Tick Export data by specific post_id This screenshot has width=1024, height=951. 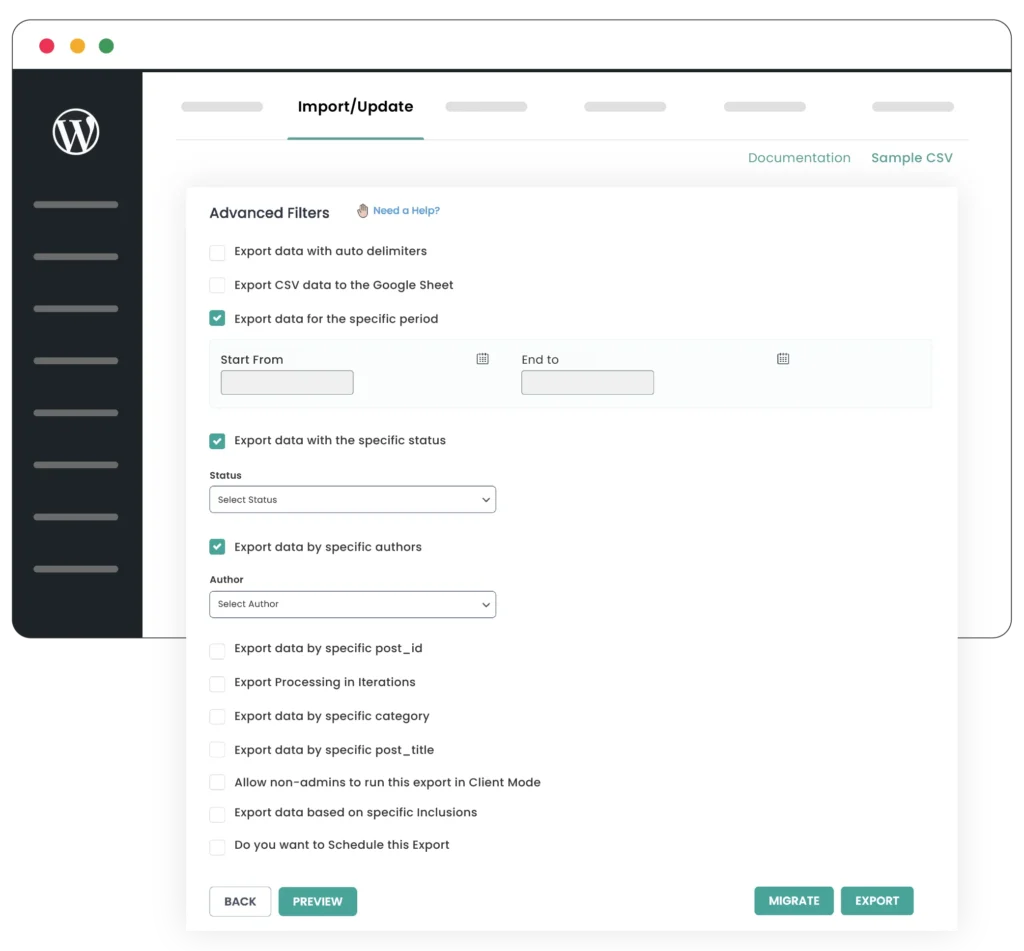(217, 650)
